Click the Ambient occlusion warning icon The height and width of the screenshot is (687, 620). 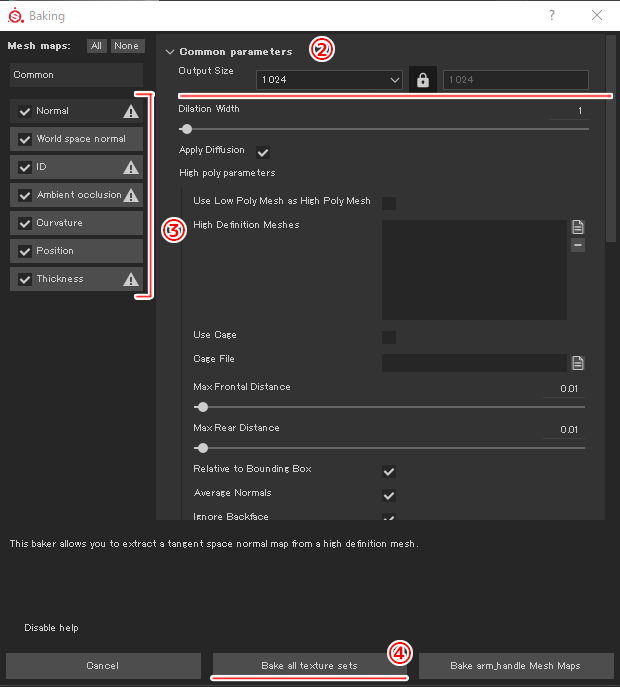point(130,195)
